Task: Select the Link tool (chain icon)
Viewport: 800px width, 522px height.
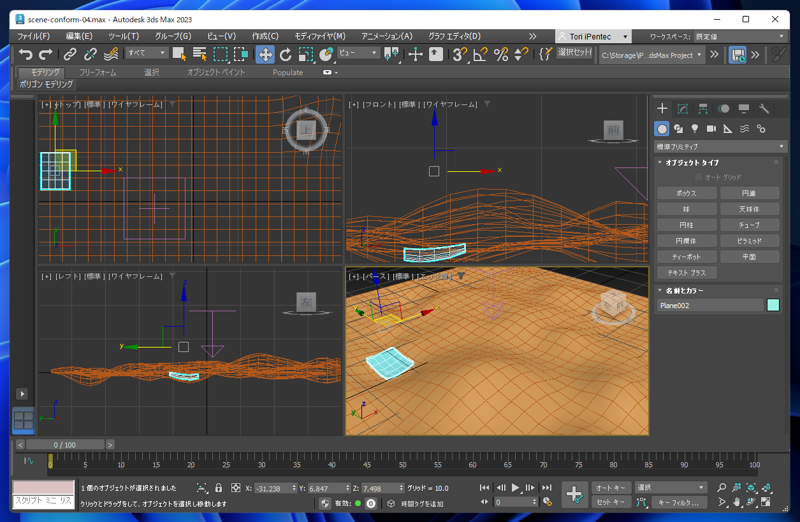Action: (x=70, y=54)
